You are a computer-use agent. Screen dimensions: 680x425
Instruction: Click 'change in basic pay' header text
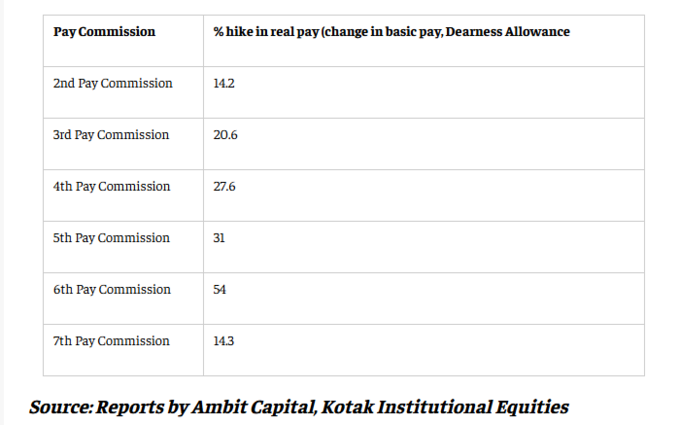(x=383, y=32)
